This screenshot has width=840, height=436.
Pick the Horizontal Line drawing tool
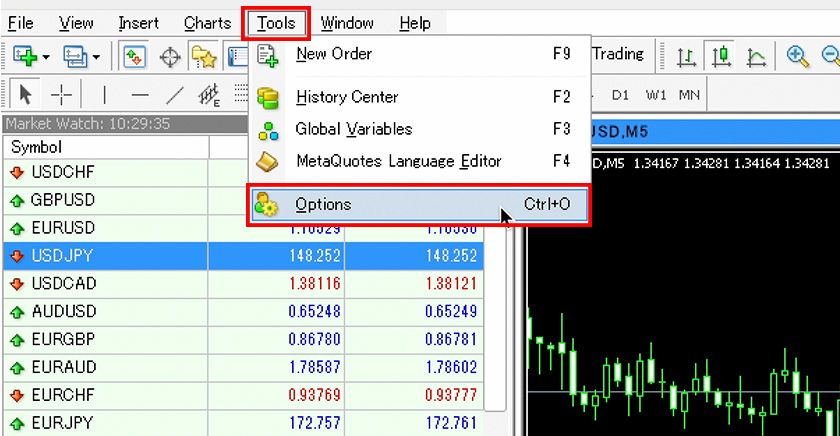140,95
